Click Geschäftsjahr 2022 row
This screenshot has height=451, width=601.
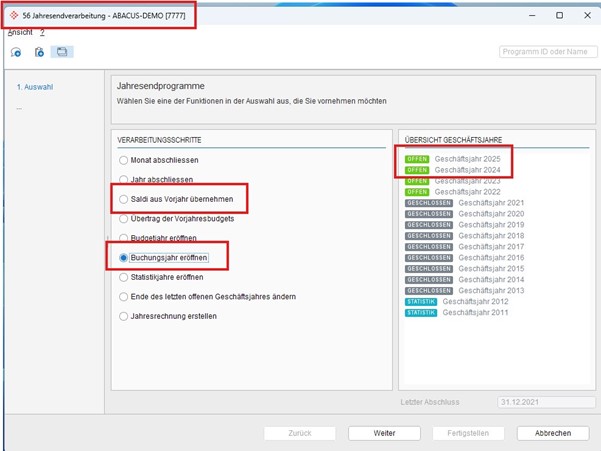(x=453, y=192)
